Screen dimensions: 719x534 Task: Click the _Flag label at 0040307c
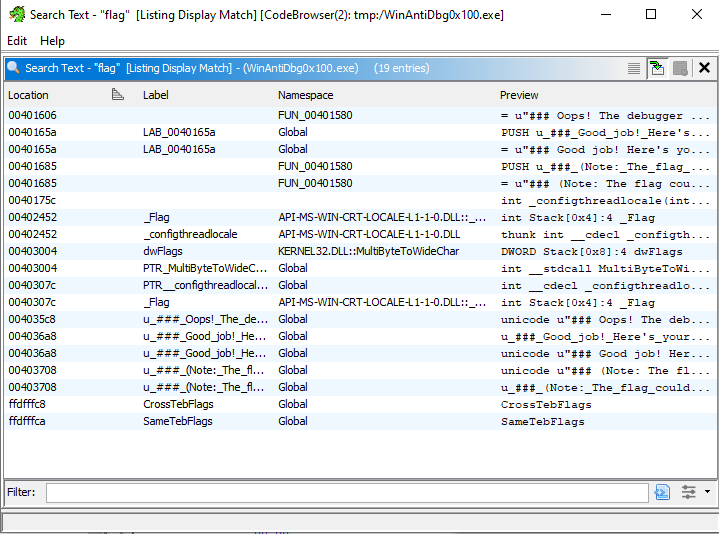click(x=156, y=302)
